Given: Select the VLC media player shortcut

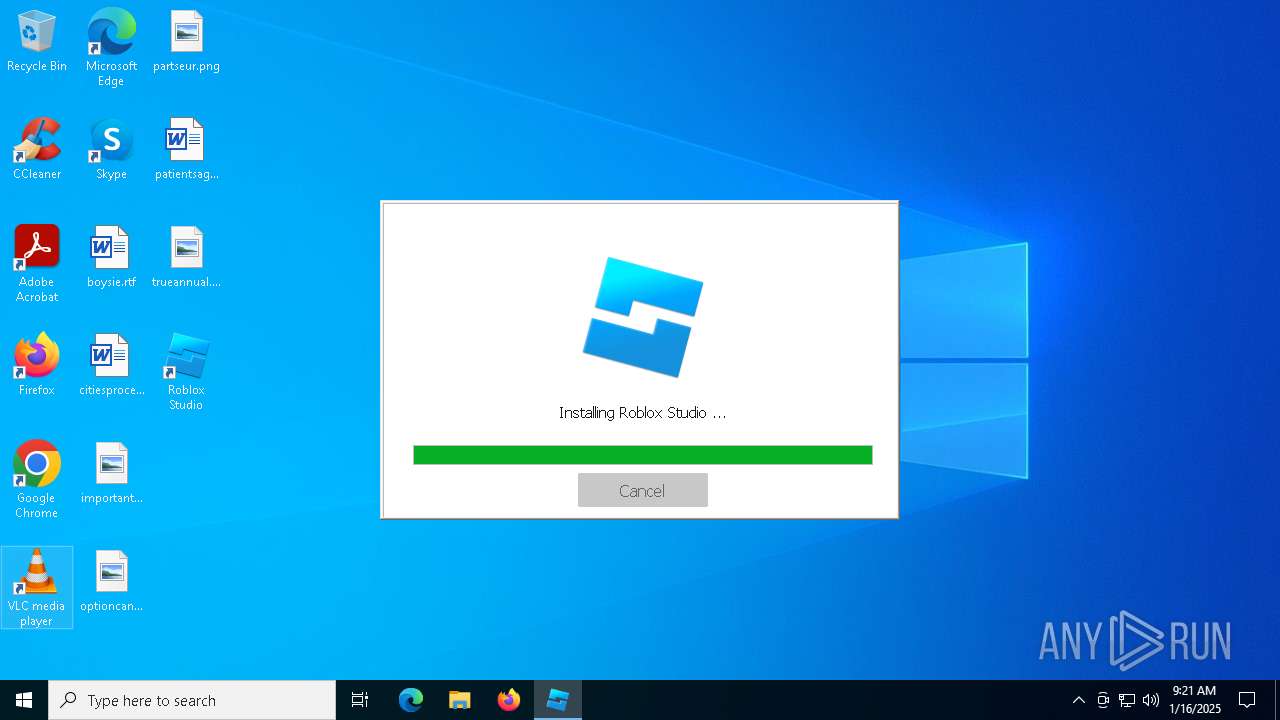Looking at the screenshot, I should (x=37, y=588).
